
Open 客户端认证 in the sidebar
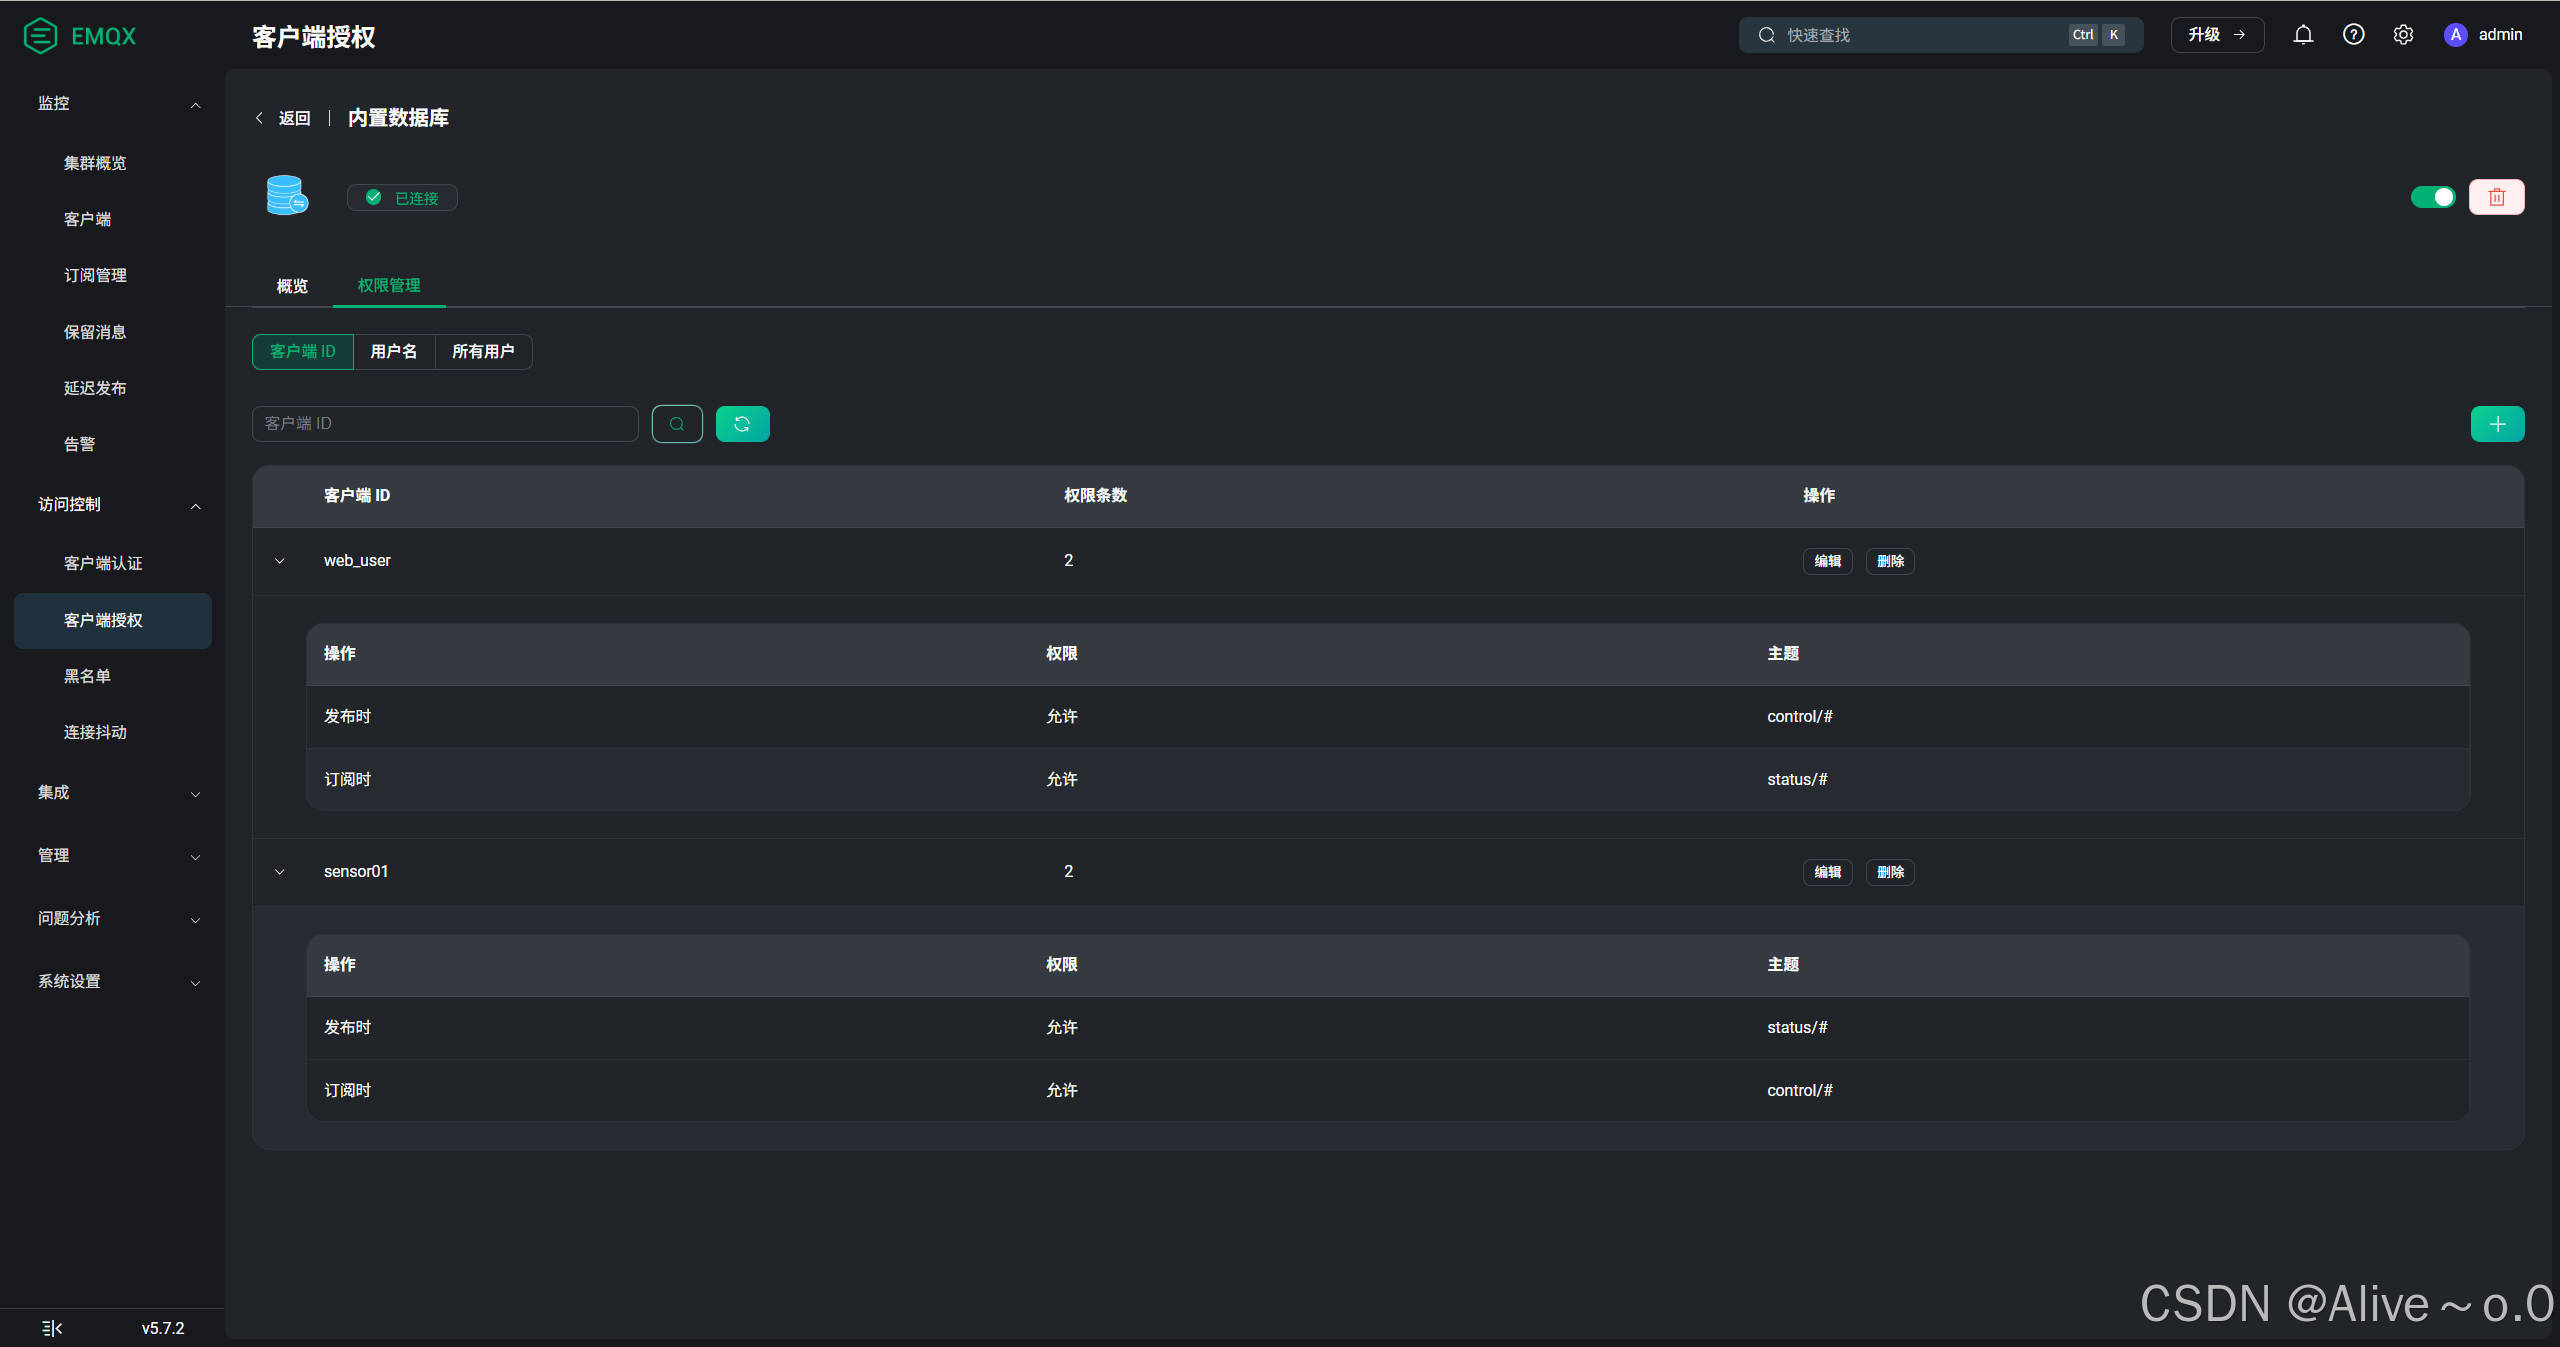click(x=103, y=563)
